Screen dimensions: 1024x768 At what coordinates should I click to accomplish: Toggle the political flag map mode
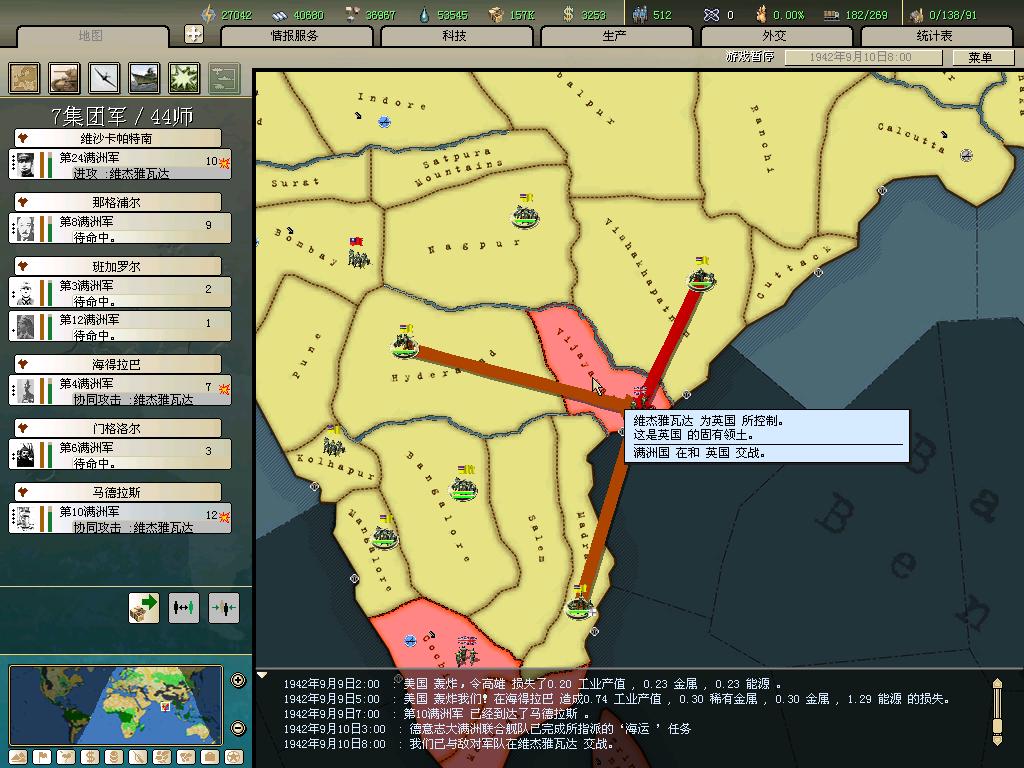tap(40, 757)
